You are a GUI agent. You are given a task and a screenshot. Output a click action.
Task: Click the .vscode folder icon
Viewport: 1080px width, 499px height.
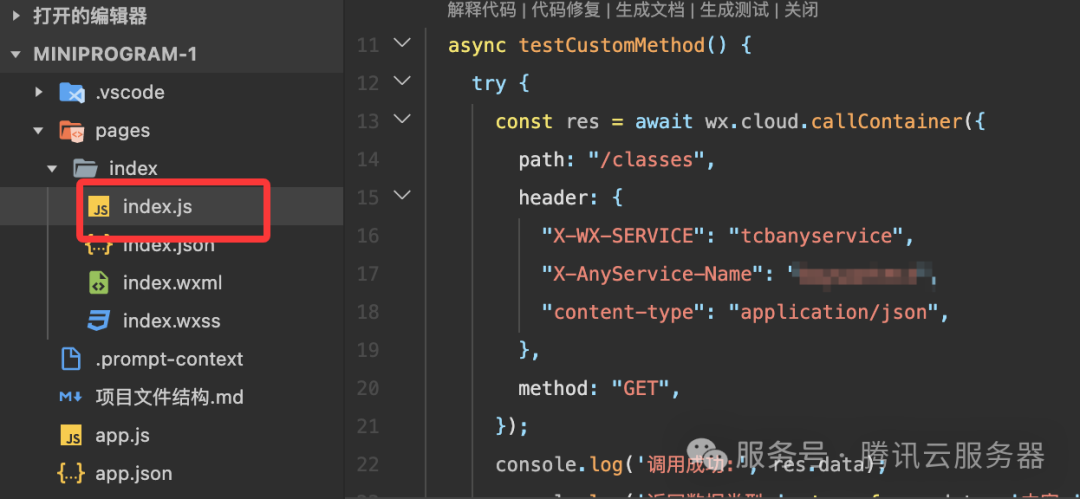click(72, 92)
